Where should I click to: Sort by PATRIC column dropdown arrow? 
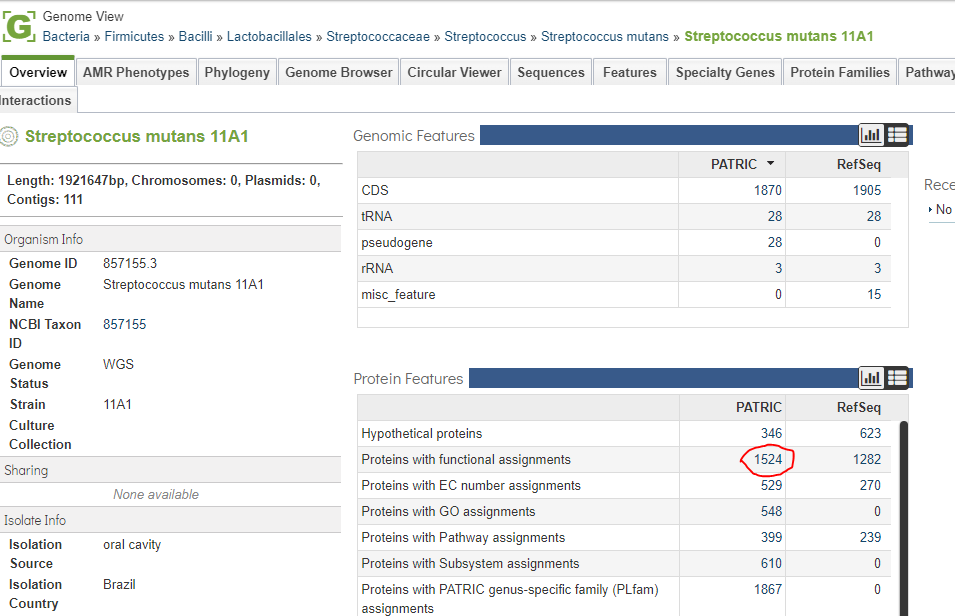click(770, 163)
